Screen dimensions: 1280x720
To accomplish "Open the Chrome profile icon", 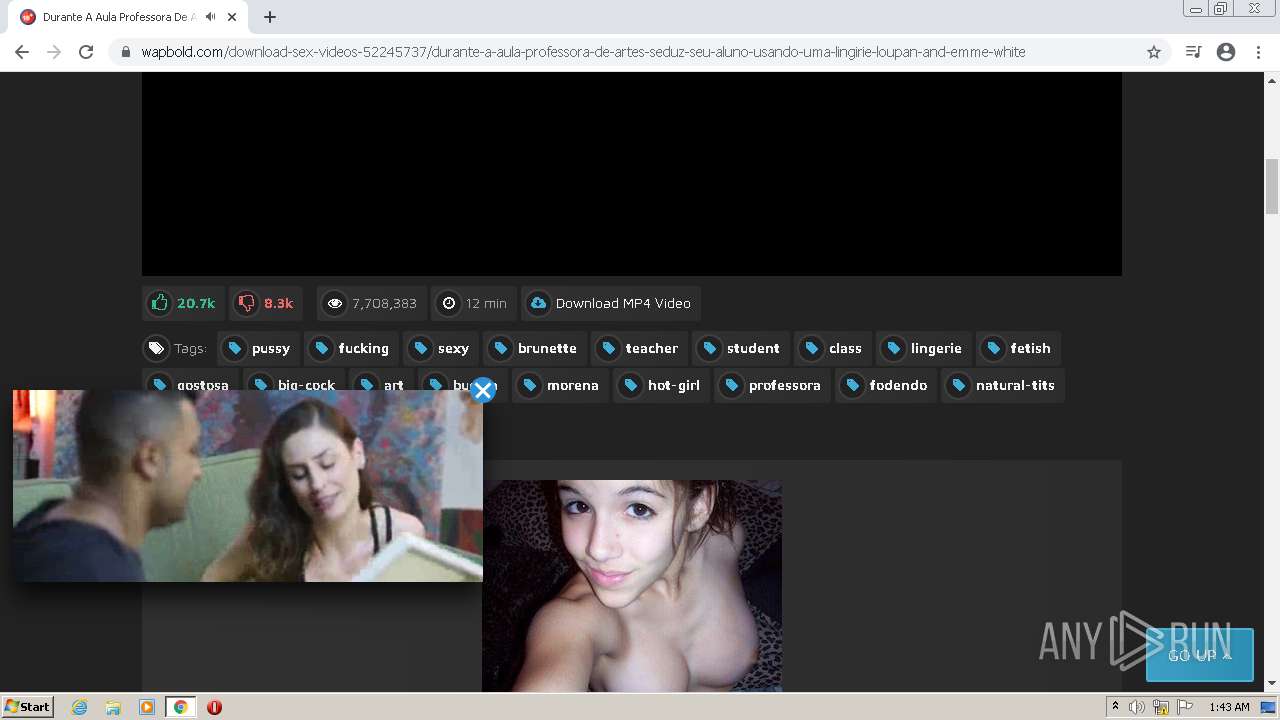I will pos(1226,52).
